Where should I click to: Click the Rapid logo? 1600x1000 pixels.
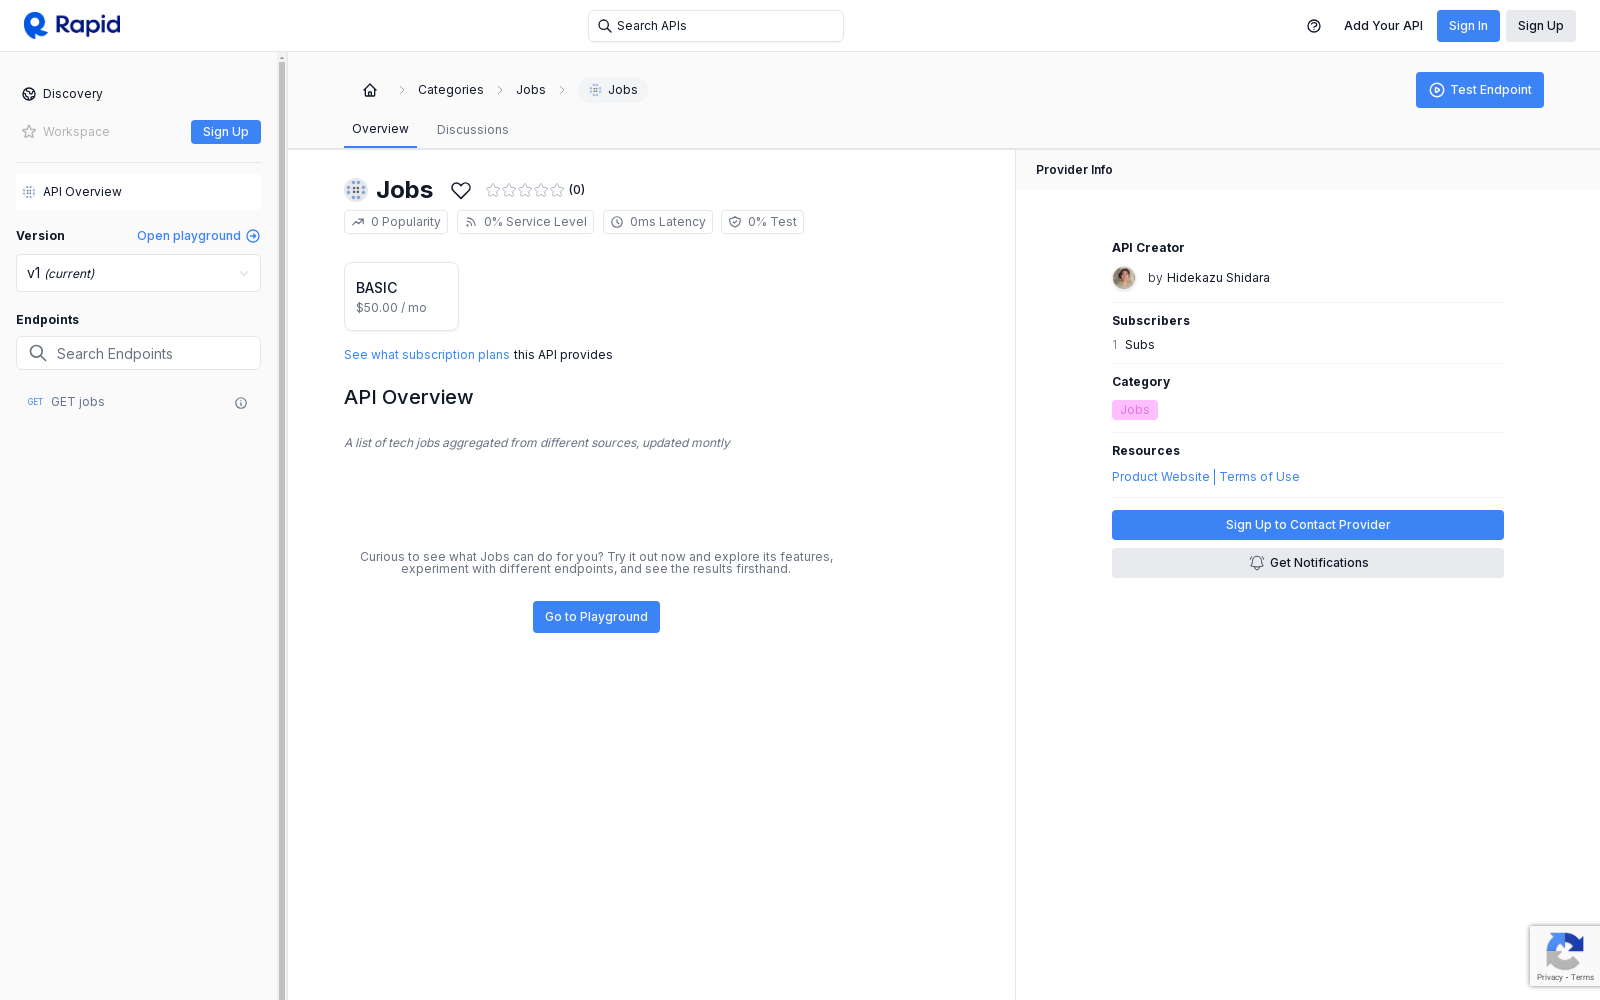72,25
